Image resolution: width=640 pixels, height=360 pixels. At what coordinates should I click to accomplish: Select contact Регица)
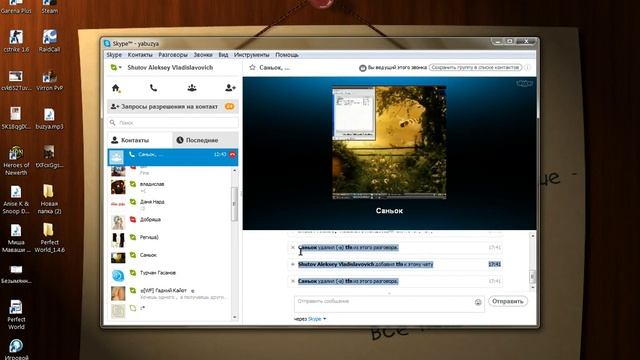169,240
